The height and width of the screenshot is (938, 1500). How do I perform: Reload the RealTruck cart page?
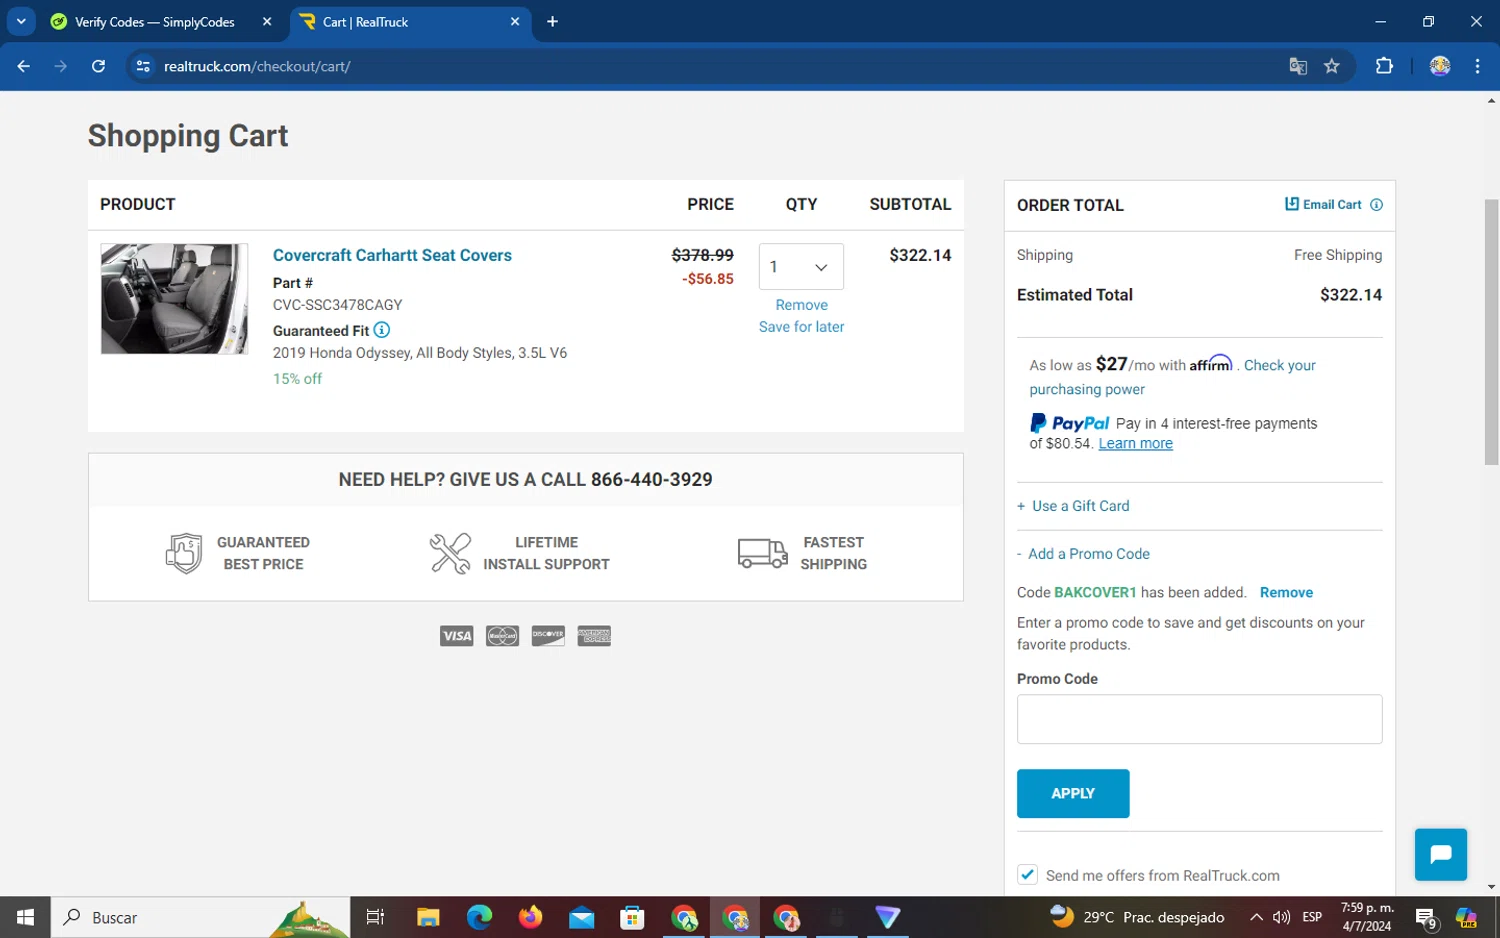(98, 66)
